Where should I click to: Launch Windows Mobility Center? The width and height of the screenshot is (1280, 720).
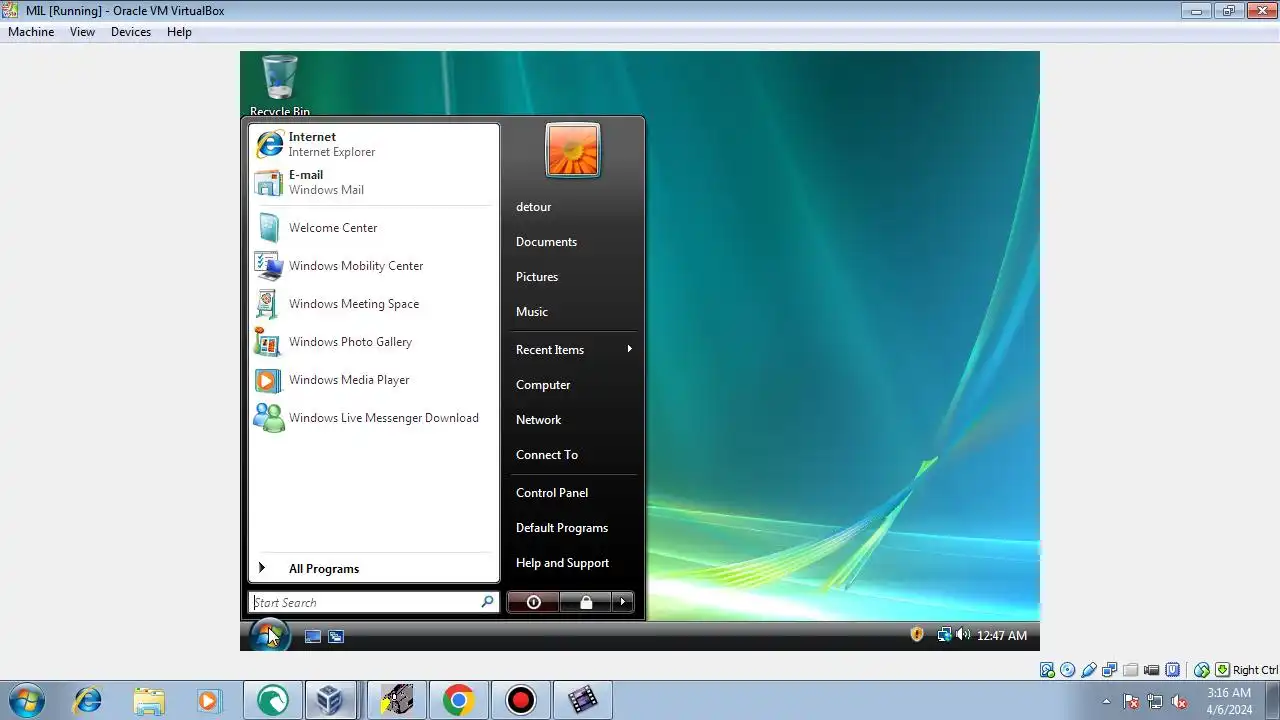click(x=373, y=266)
